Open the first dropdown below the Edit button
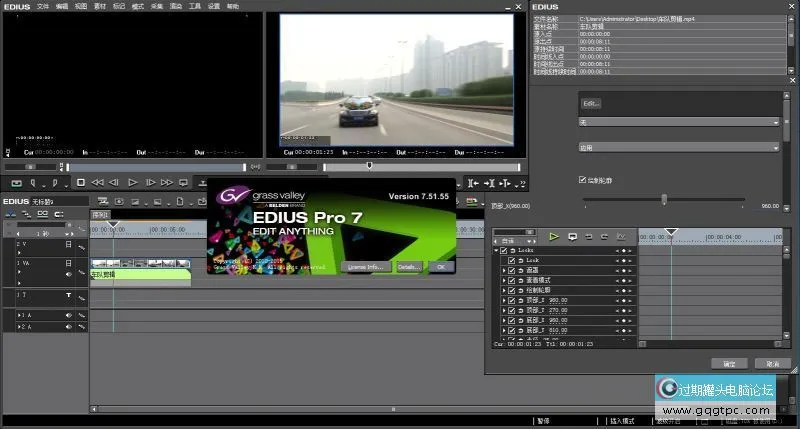800x429 pixels. (678, 122)
